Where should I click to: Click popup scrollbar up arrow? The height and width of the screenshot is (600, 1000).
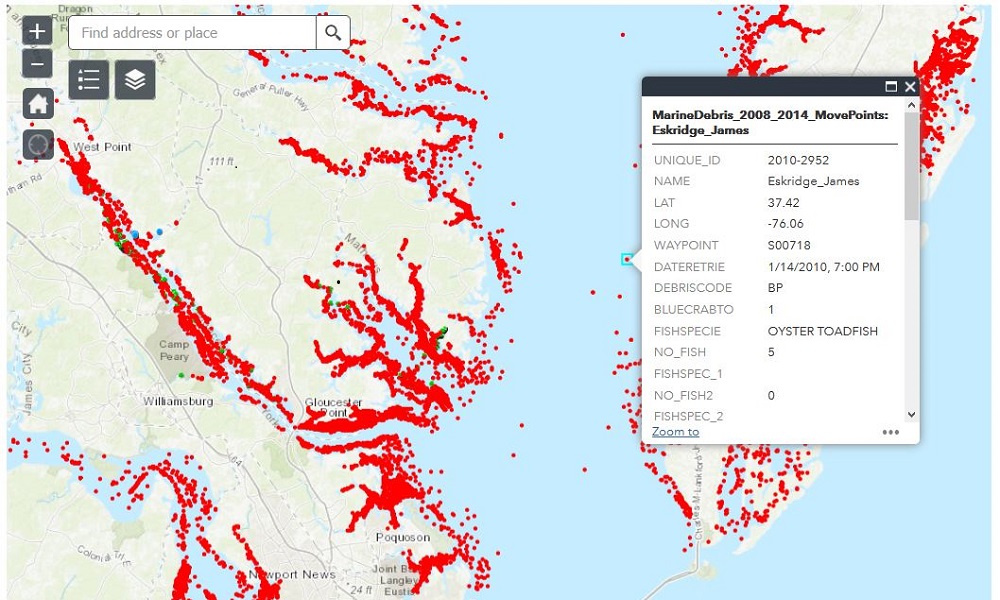[x=911, y=104]
